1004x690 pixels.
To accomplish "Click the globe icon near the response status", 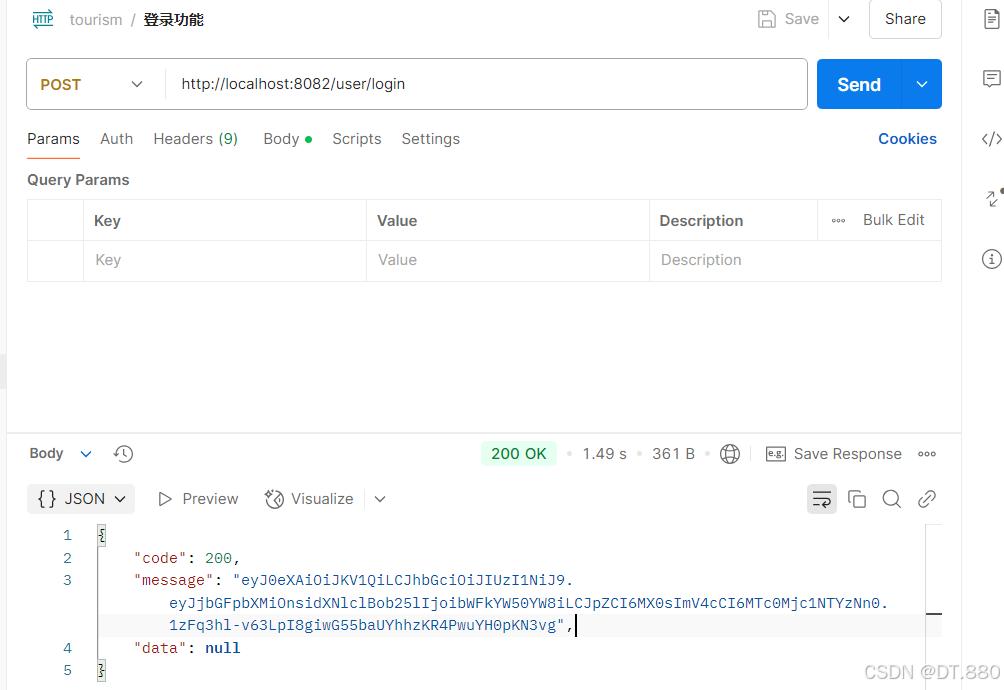I will [730, 453].
